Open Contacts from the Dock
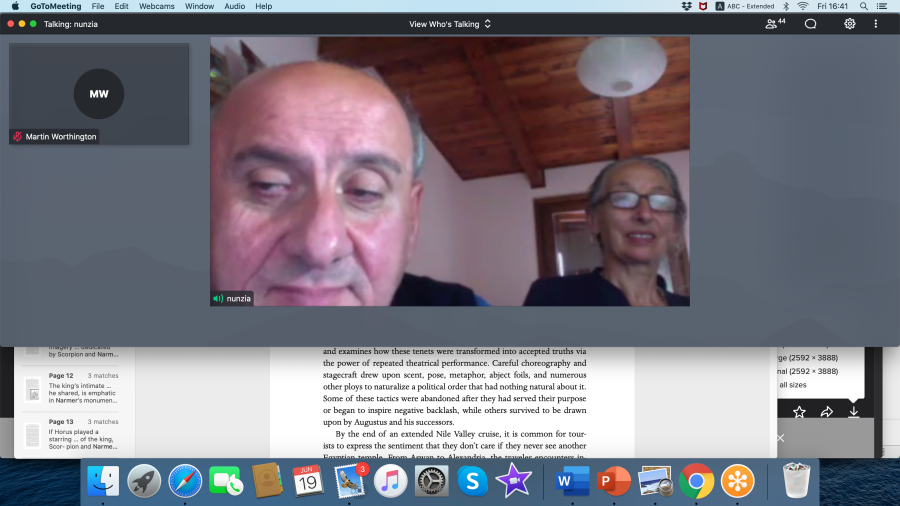This screenshot has width=900, height=506. [267, 481]
